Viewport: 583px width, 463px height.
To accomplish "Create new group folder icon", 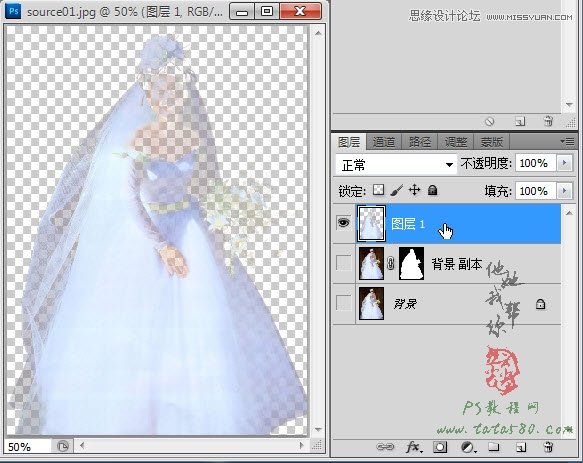I will point(494,446).
